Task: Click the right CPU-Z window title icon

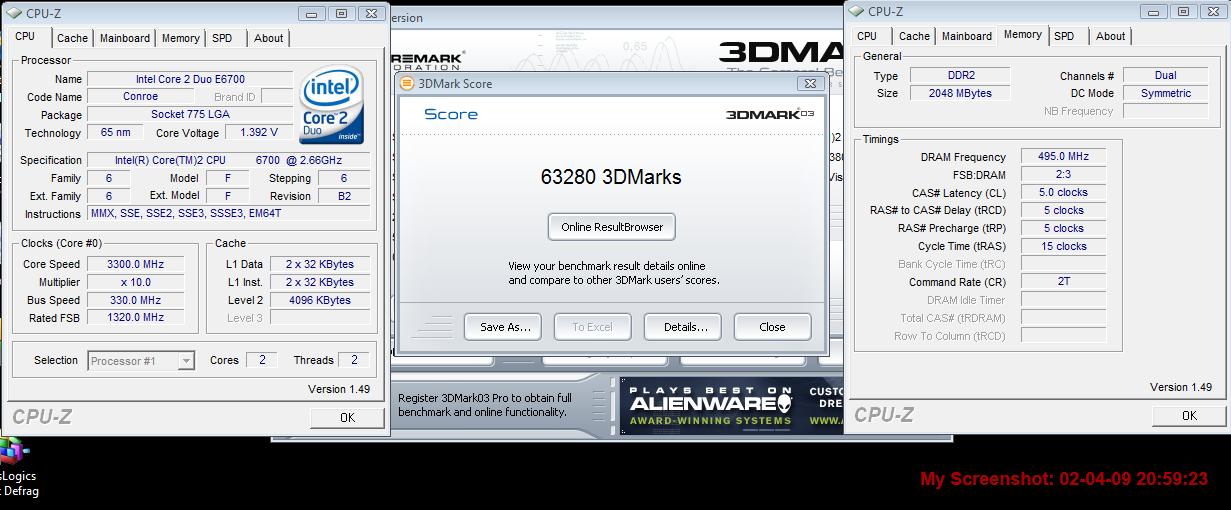Action: (856, 12)
